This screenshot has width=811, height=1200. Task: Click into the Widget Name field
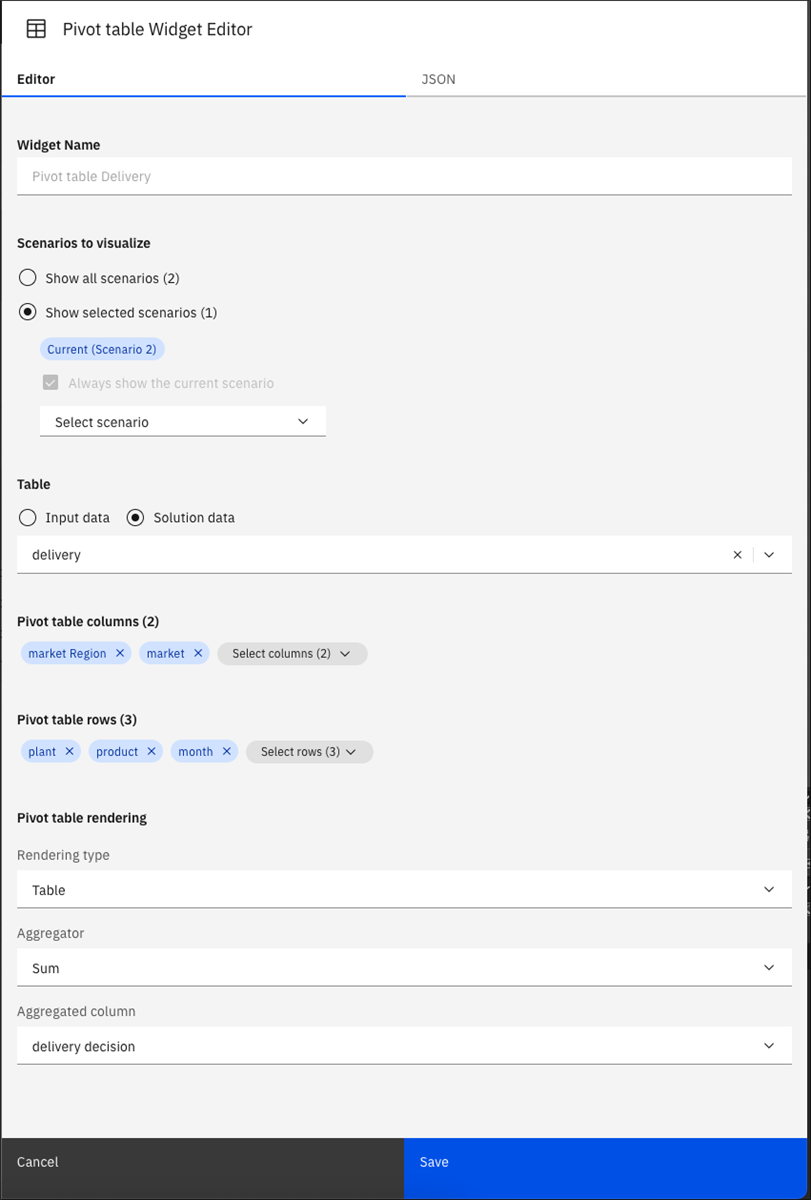click(x=404, y=176)
